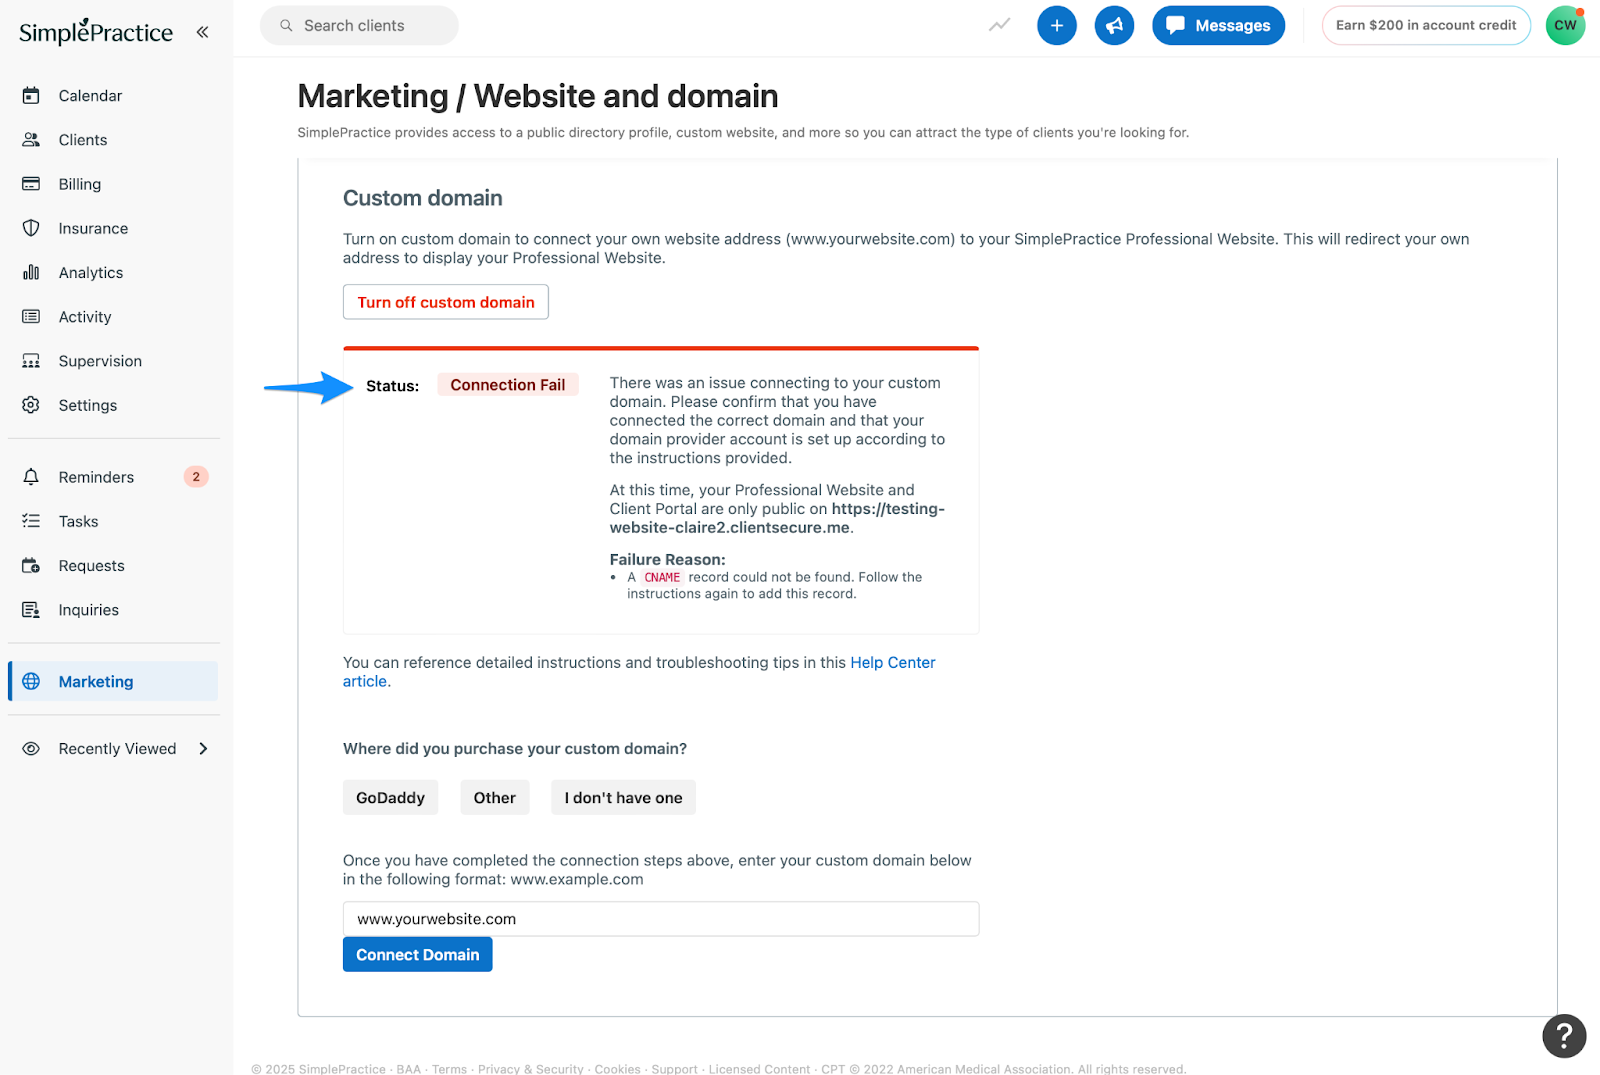Viewport: 1600px width, 1075px height.
Task: Focus the custom domain input field
Action: [661, 919]
